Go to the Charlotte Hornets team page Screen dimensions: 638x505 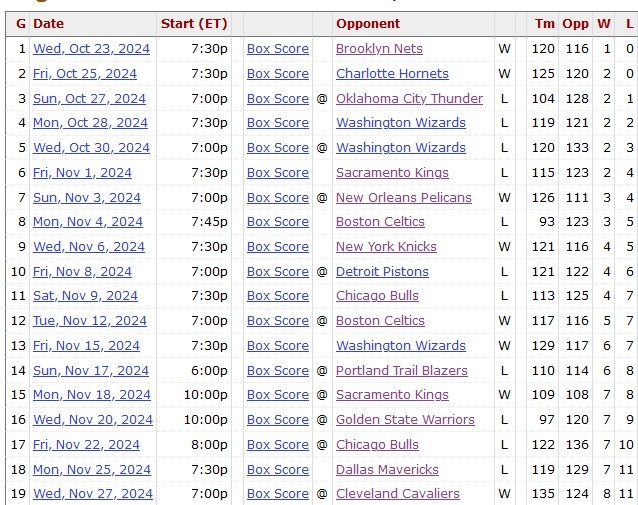click(x=392, y=74)
